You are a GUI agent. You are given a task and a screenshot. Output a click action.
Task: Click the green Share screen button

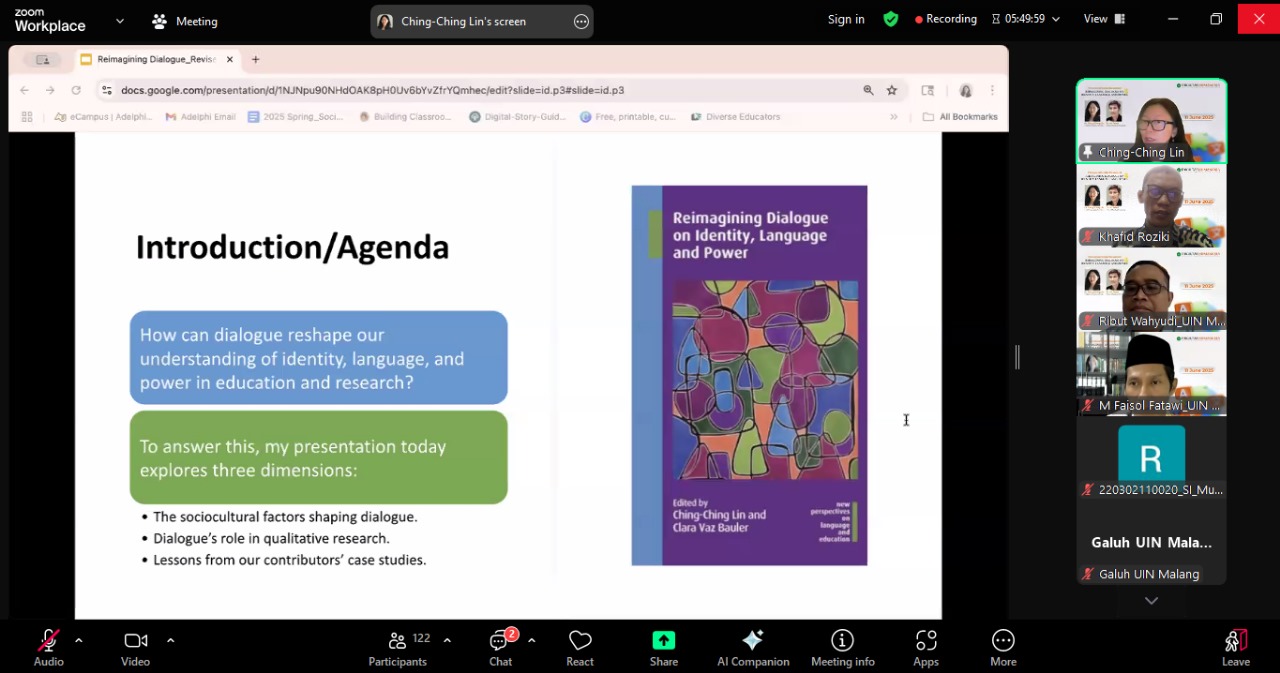(x=664, y=647)
